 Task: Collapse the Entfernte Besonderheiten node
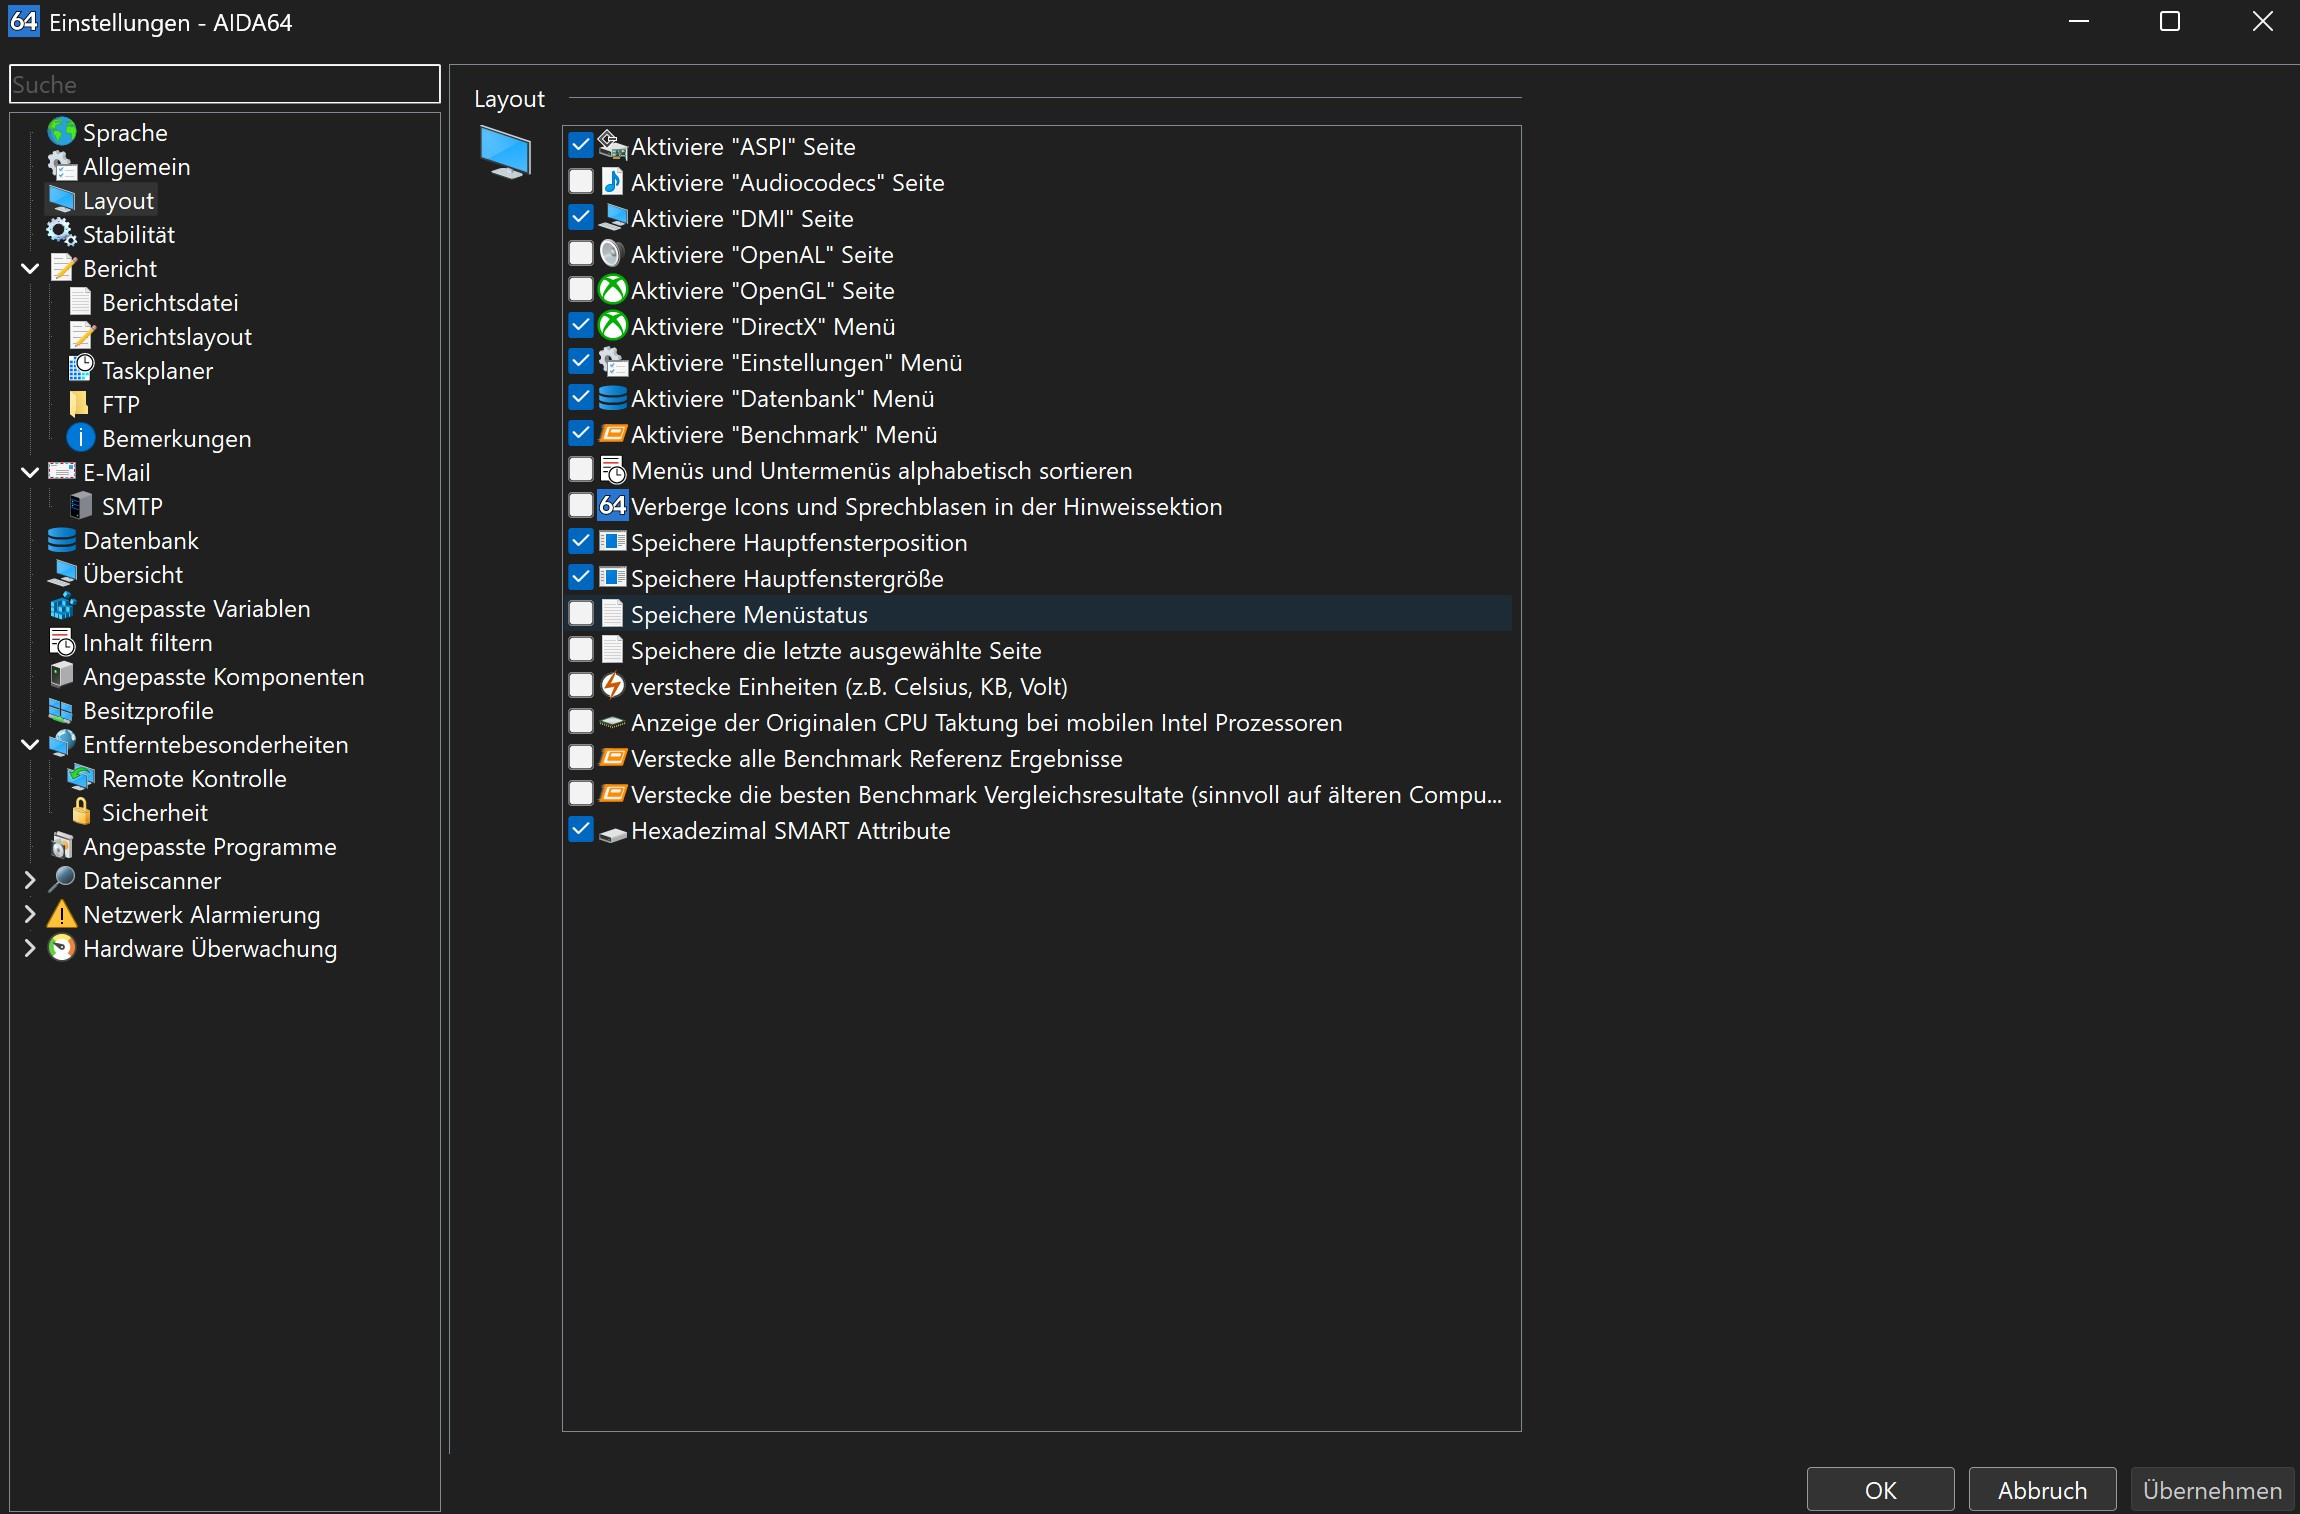[x=30, y=744]
